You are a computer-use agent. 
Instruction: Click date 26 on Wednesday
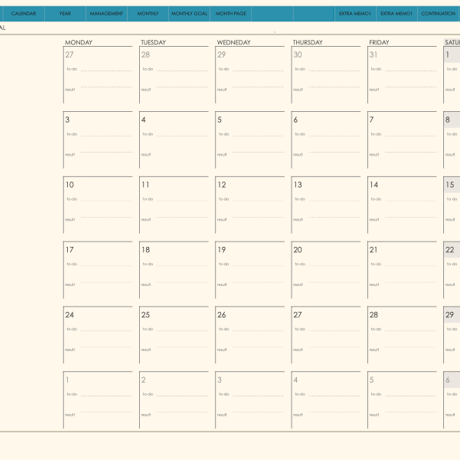222,315
